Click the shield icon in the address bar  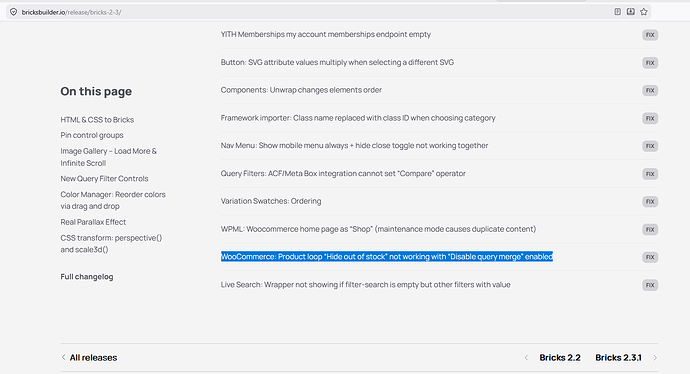(14, 12)
